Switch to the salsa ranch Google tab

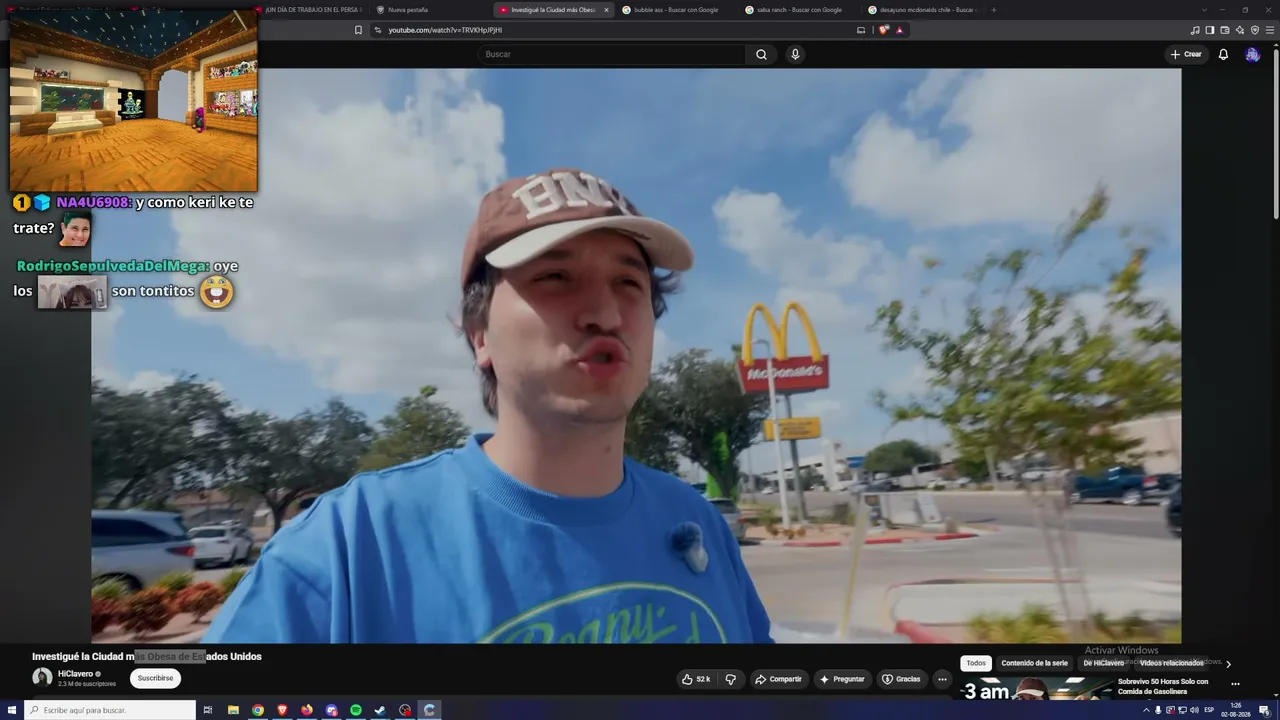(x=800, y=10)
